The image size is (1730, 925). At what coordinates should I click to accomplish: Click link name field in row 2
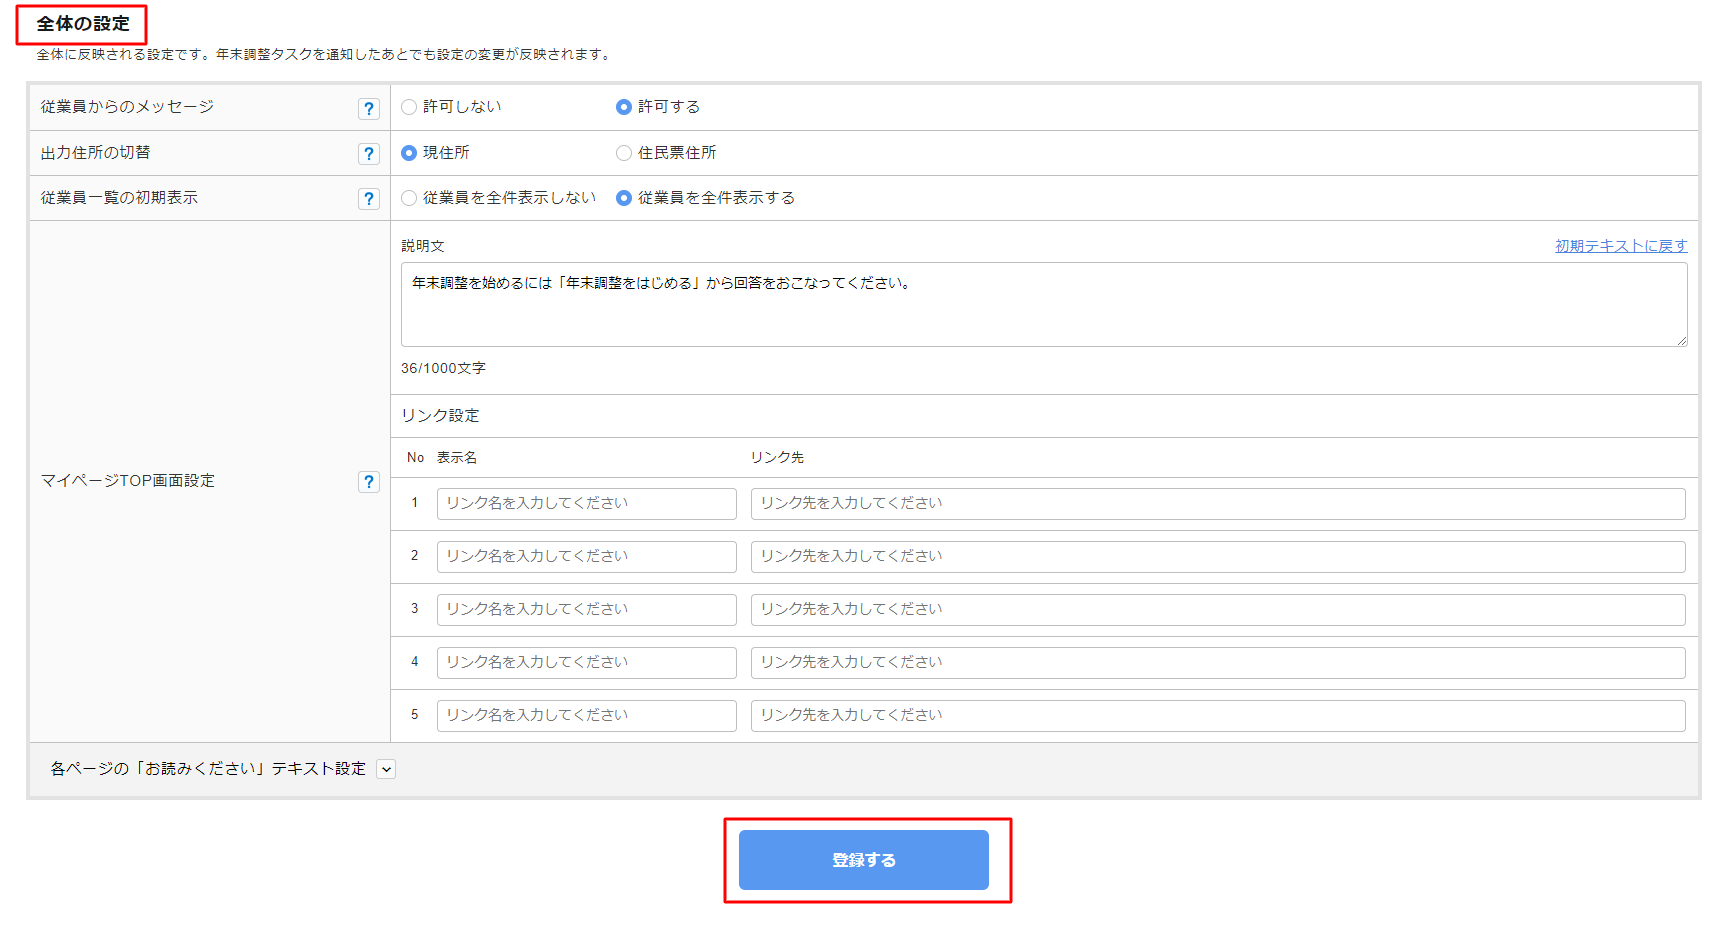587,557
